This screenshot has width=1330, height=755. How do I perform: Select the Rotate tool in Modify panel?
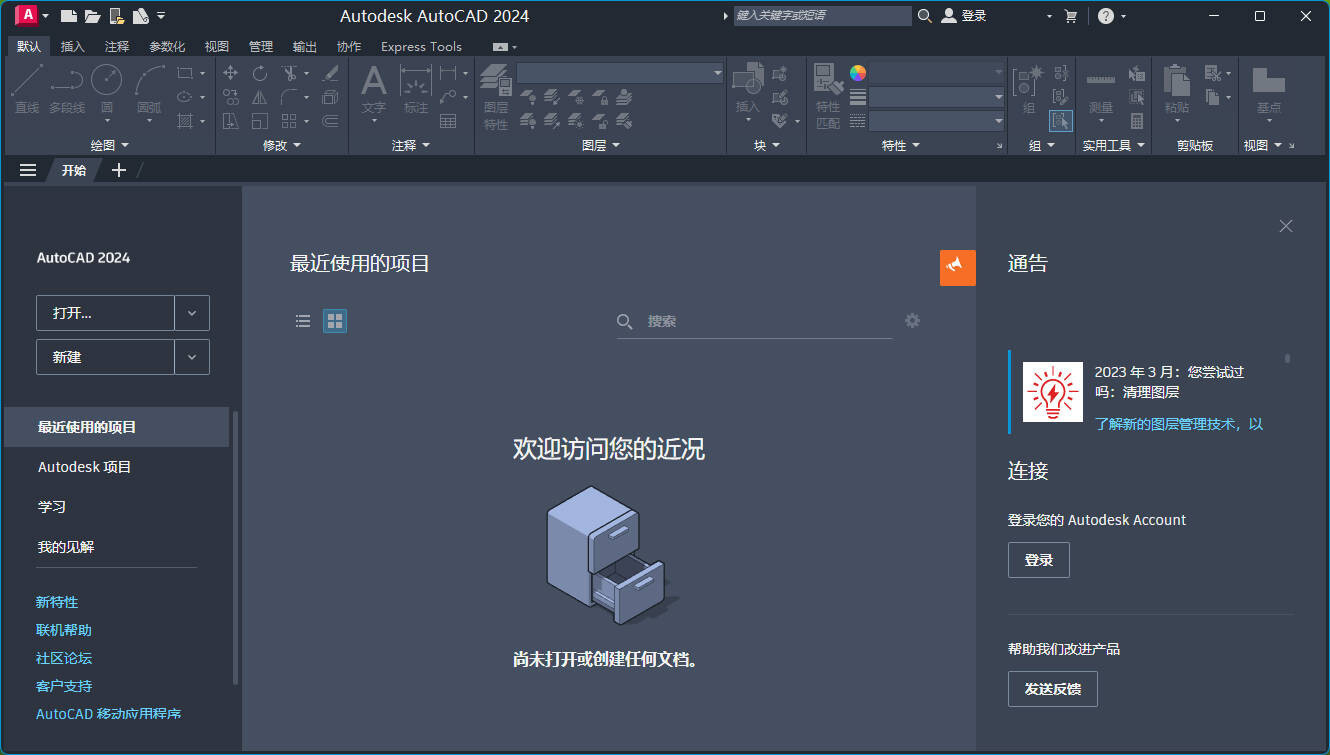pos(260,73)
